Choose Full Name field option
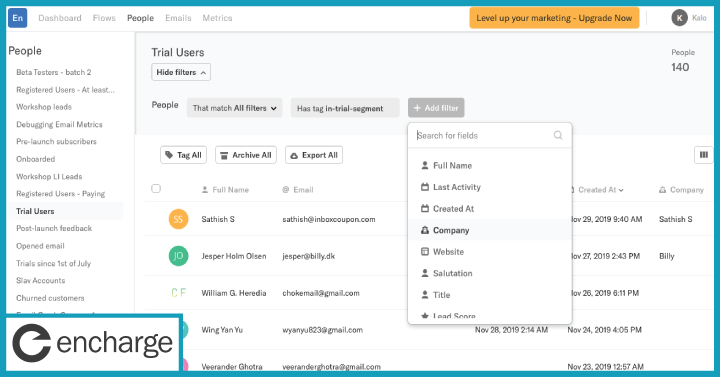 [x=489, y=165]
